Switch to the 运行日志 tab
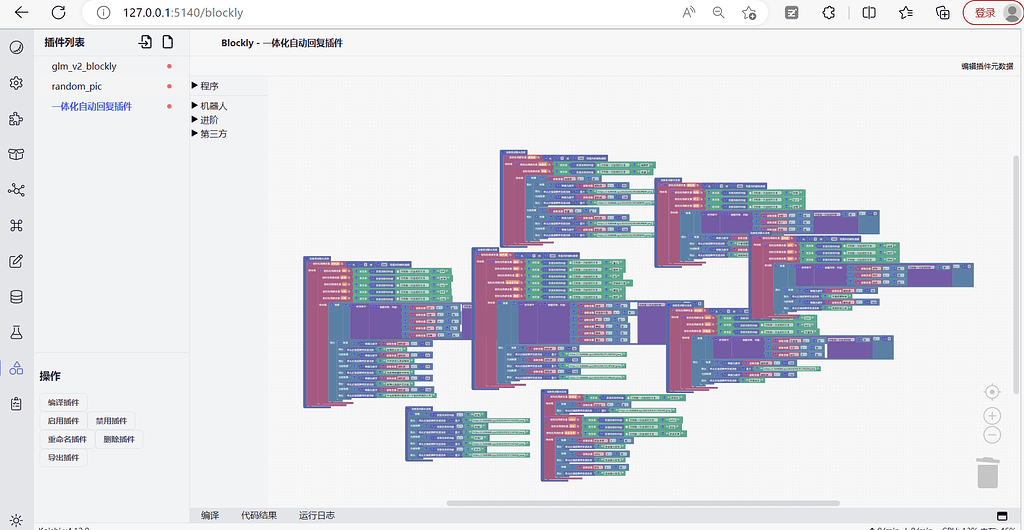This screenshot has width=1024, height=530. pyautogui.click(x=316, y=516)
